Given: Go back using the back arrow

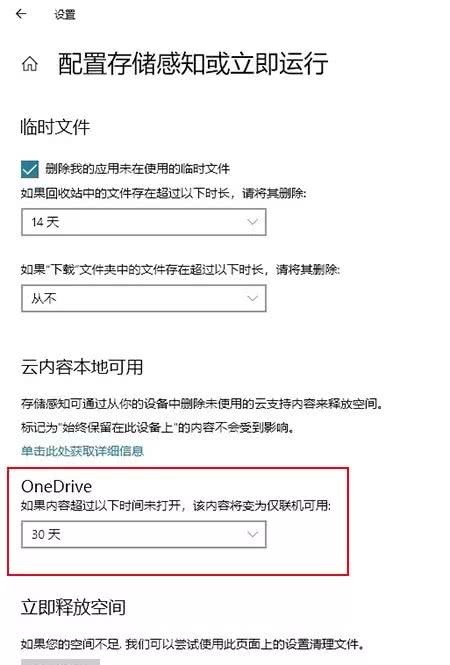Looking at the screenshot, I should pos(21,14).
